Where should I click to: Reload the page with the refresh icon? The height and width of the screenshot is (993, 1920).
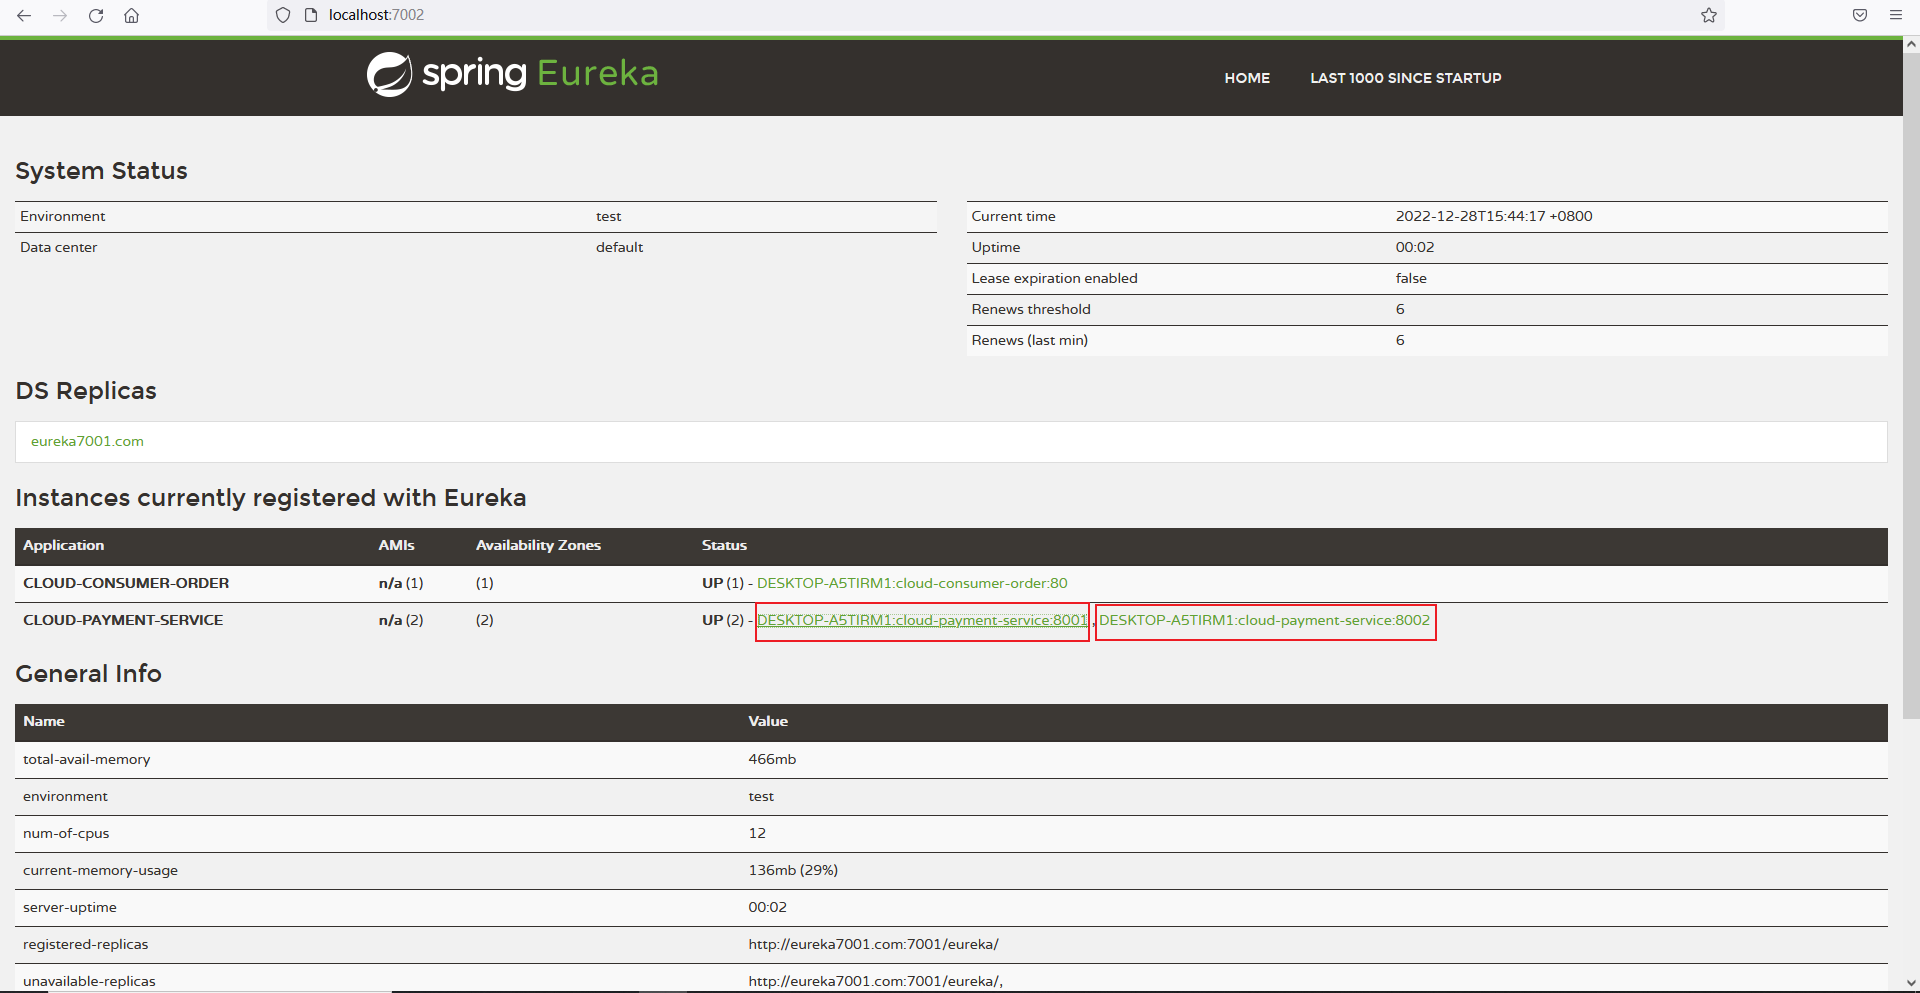pos(96,15)
